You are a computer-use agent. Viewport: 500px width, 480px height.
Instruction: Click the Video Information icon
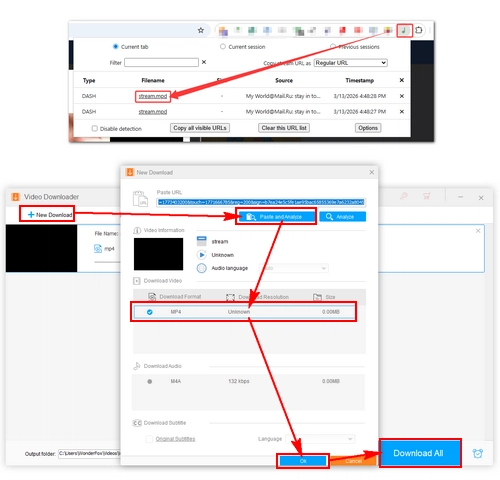click(137, 230)
